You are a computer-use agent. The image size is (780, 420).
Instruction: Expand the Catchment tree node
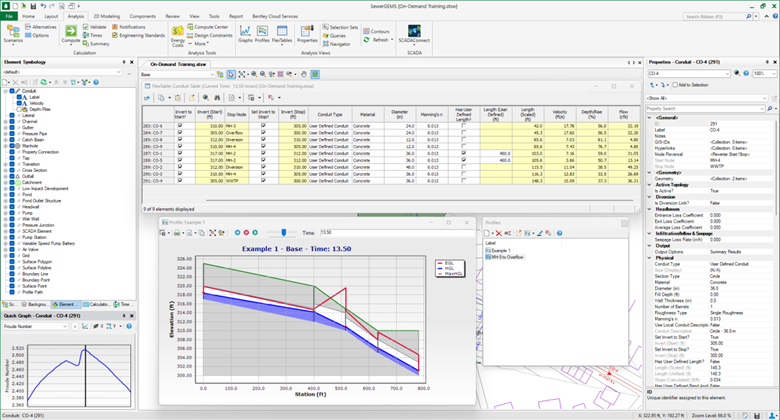coord(5,182)
